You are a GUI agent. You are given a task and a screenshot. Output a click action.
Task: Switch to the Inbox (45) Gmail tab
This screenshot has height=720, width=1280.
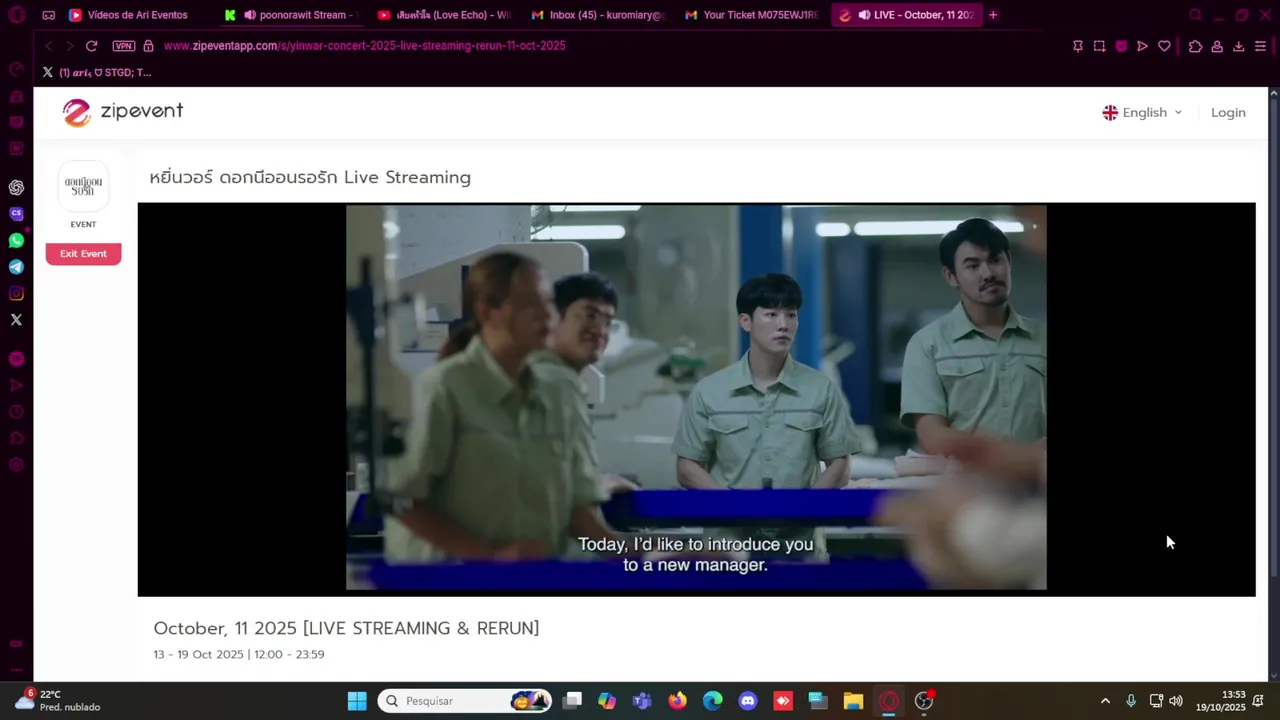tap(598, 15)
